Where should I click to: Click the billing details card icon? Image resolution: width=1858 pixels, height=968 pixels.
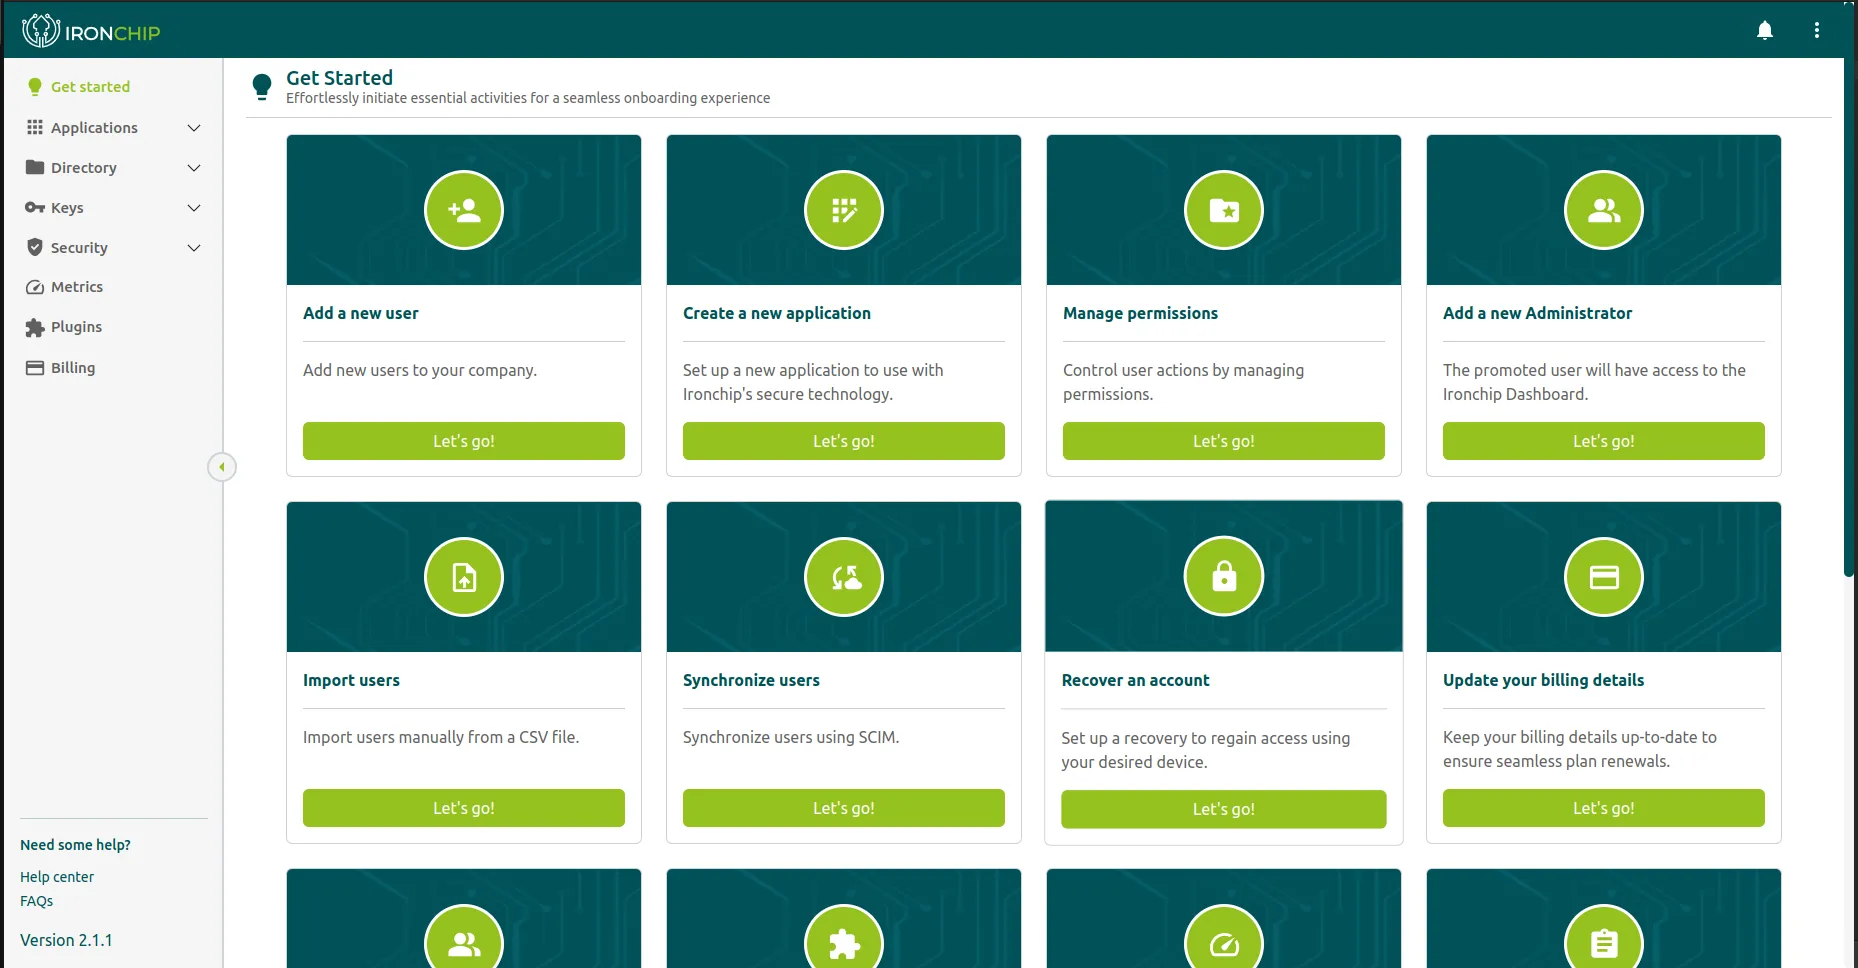click(x=1604, y=577)
